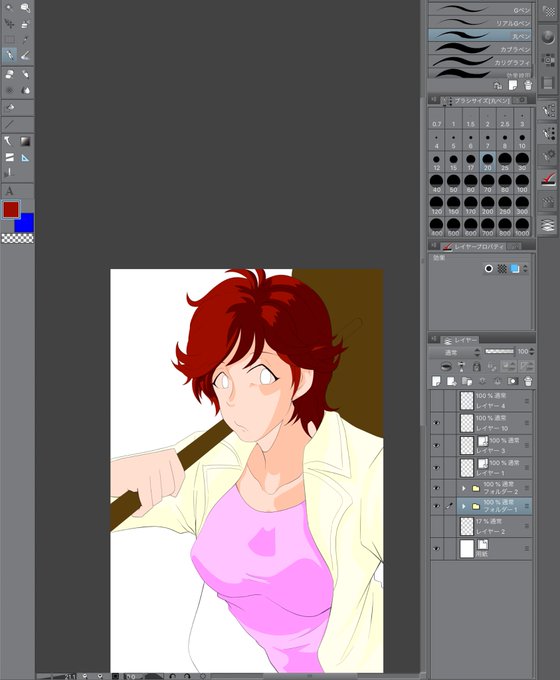Choose the カリグラフィ sub tool
Image resolution: width=560 pixels, height=680 pixels.
pos(479,61)
